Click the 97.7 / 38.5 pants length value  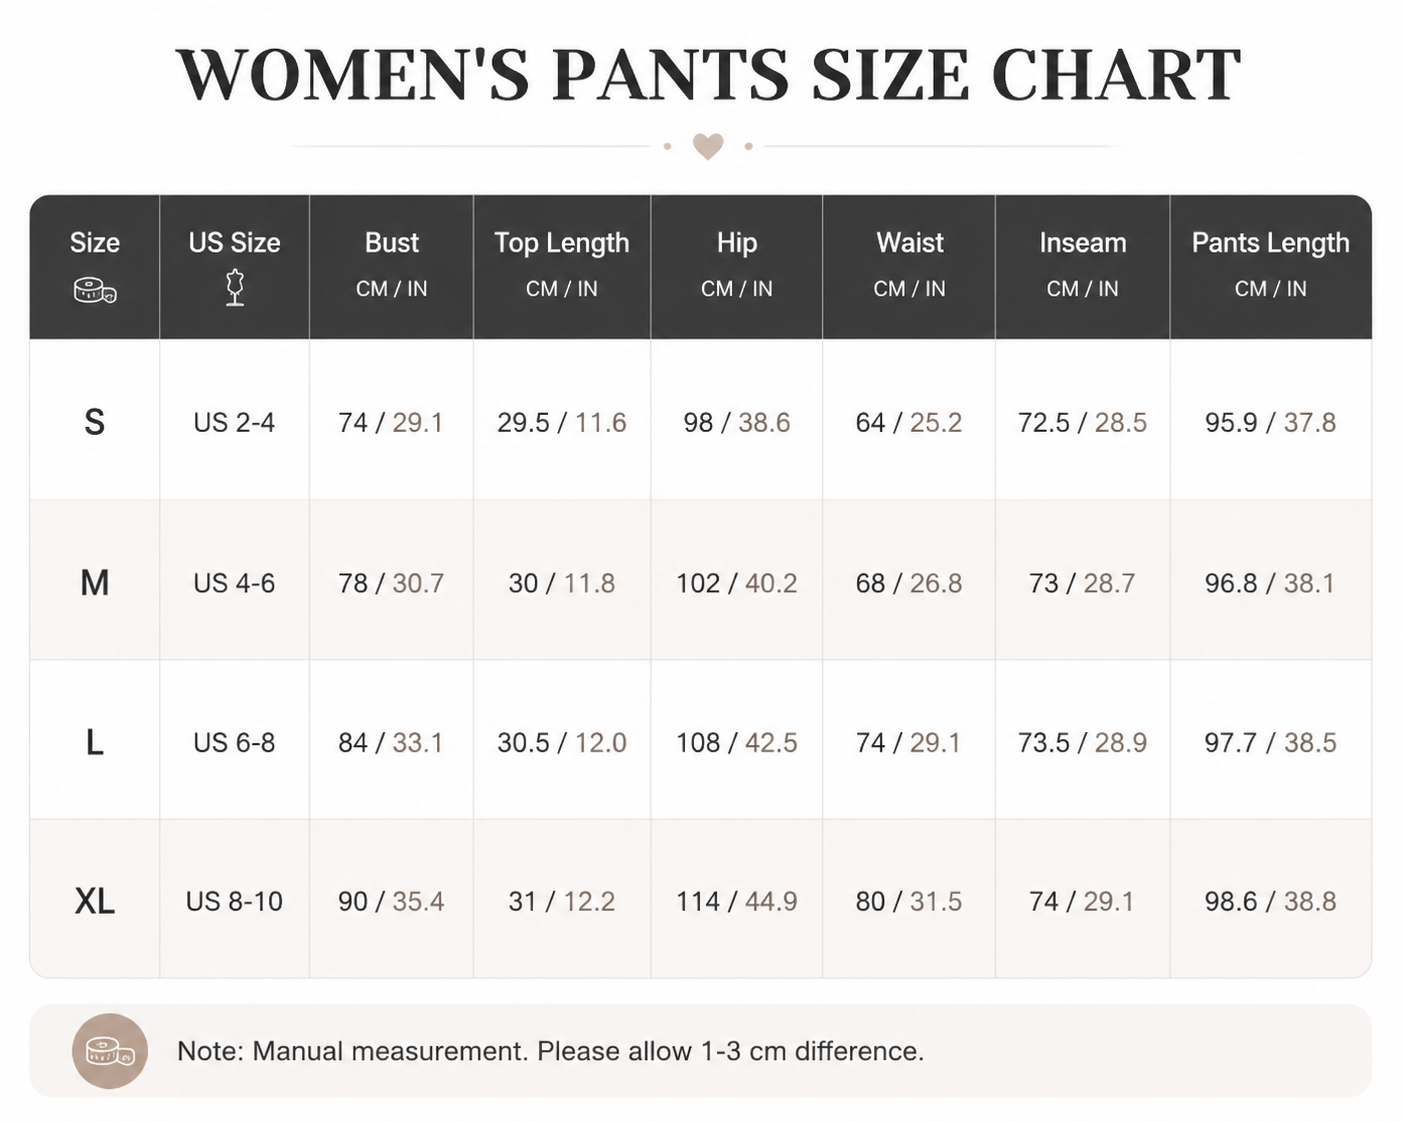1271,742
